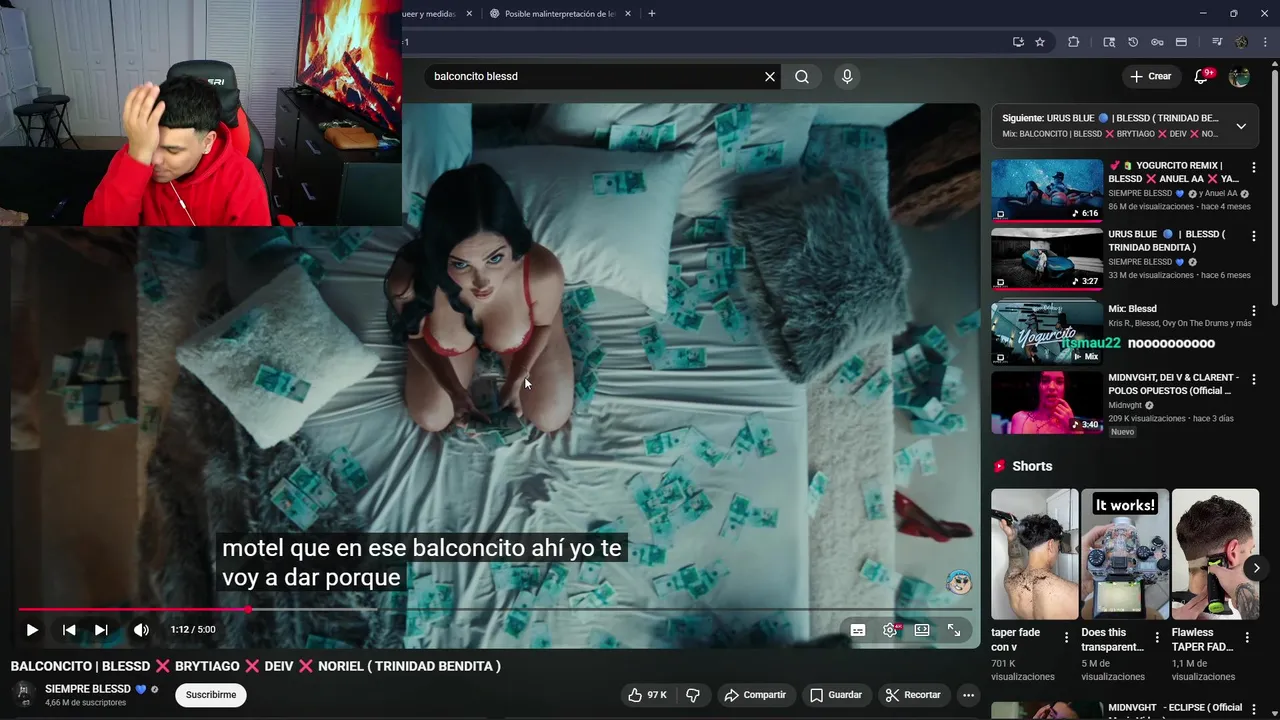Click install app icon in address bar
The width and height of the screenshot is (1280, 720).
tap(1018, 42)
